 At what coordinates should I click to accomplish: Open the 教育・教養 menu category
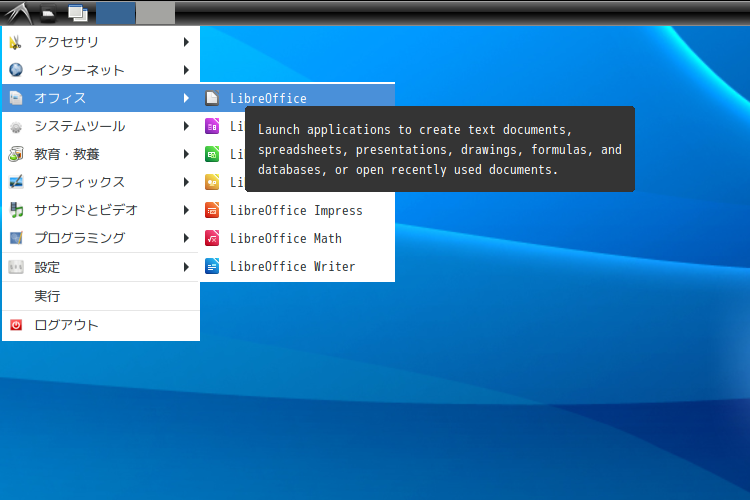click(101, 154)
